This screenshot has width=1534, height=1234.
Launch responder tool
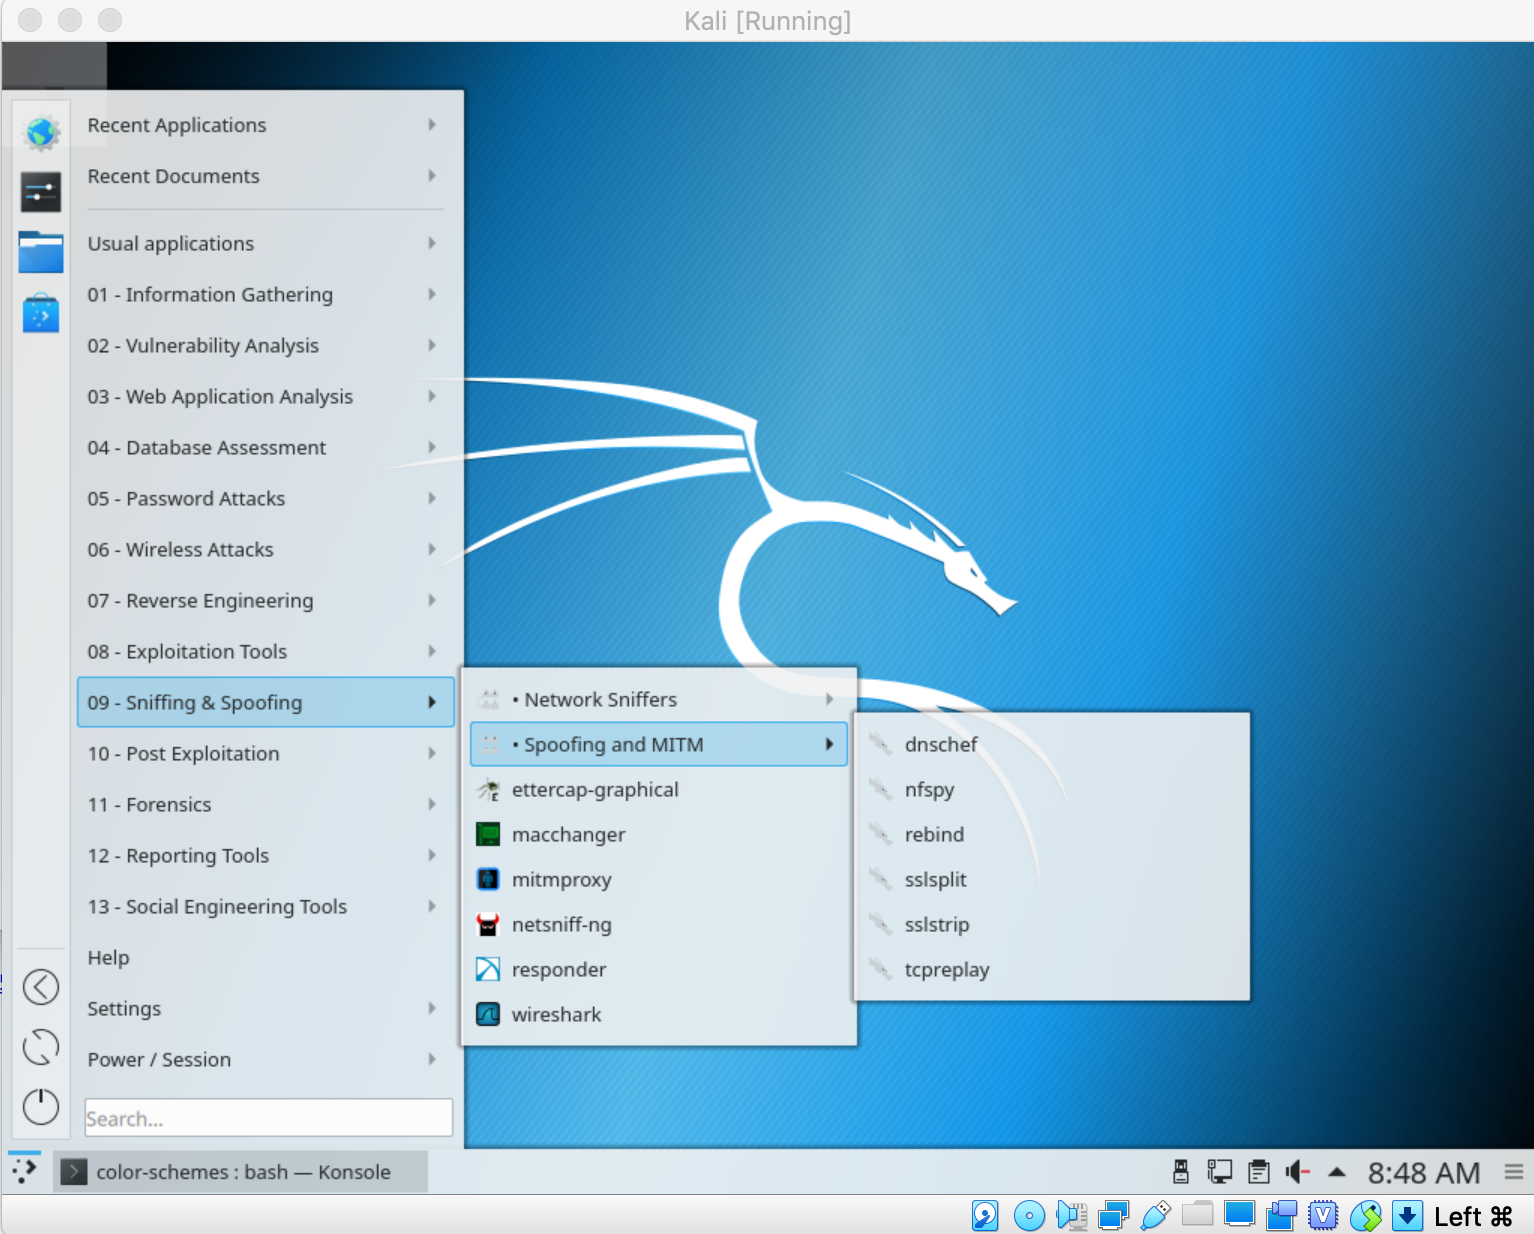tap(558, 970)
